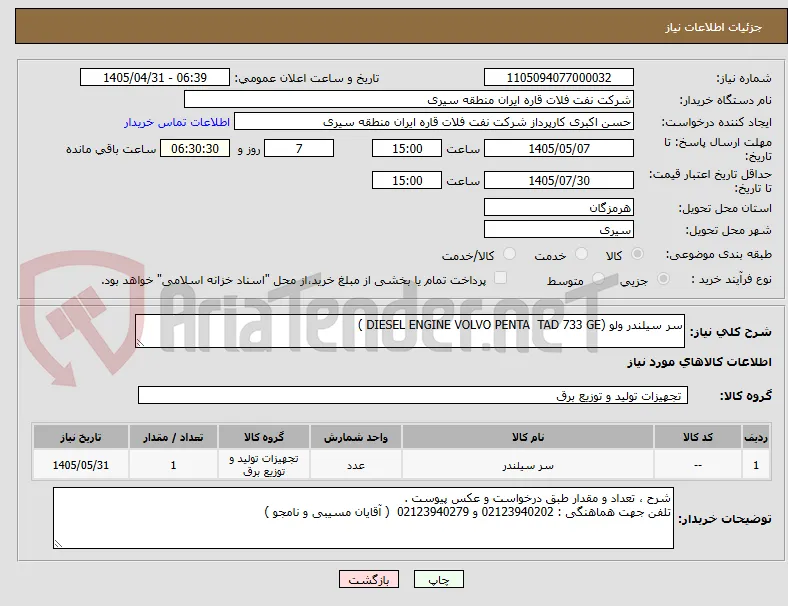Click the buyer notes textarea
This screenshot has height=606, width=788.
(363, 518)
